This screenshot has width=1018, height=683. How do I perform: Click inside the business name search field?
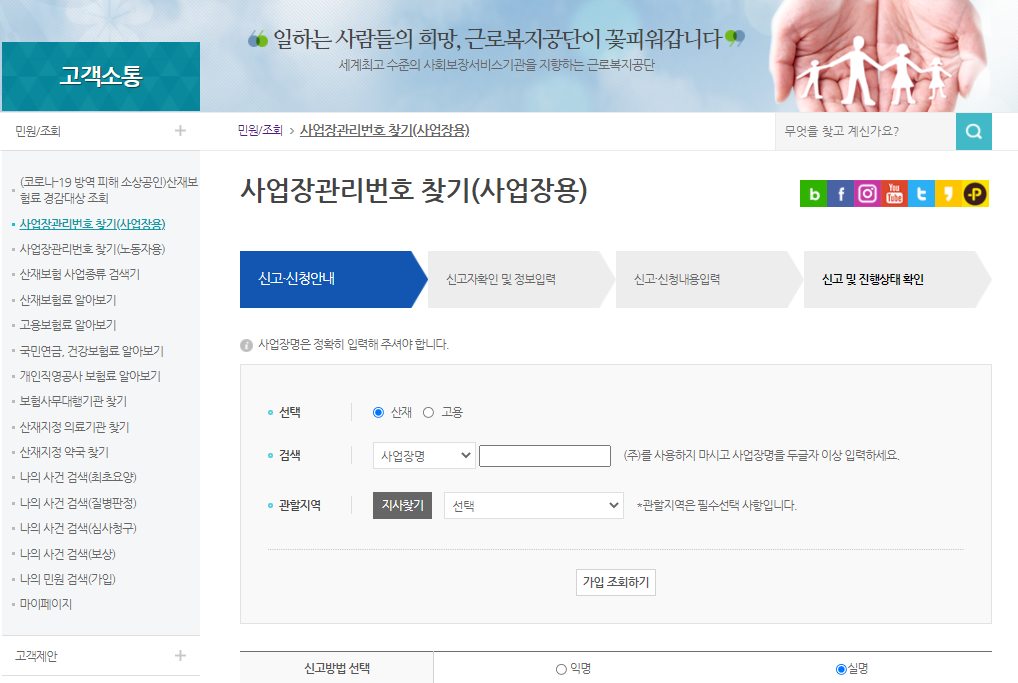[544, 455]
